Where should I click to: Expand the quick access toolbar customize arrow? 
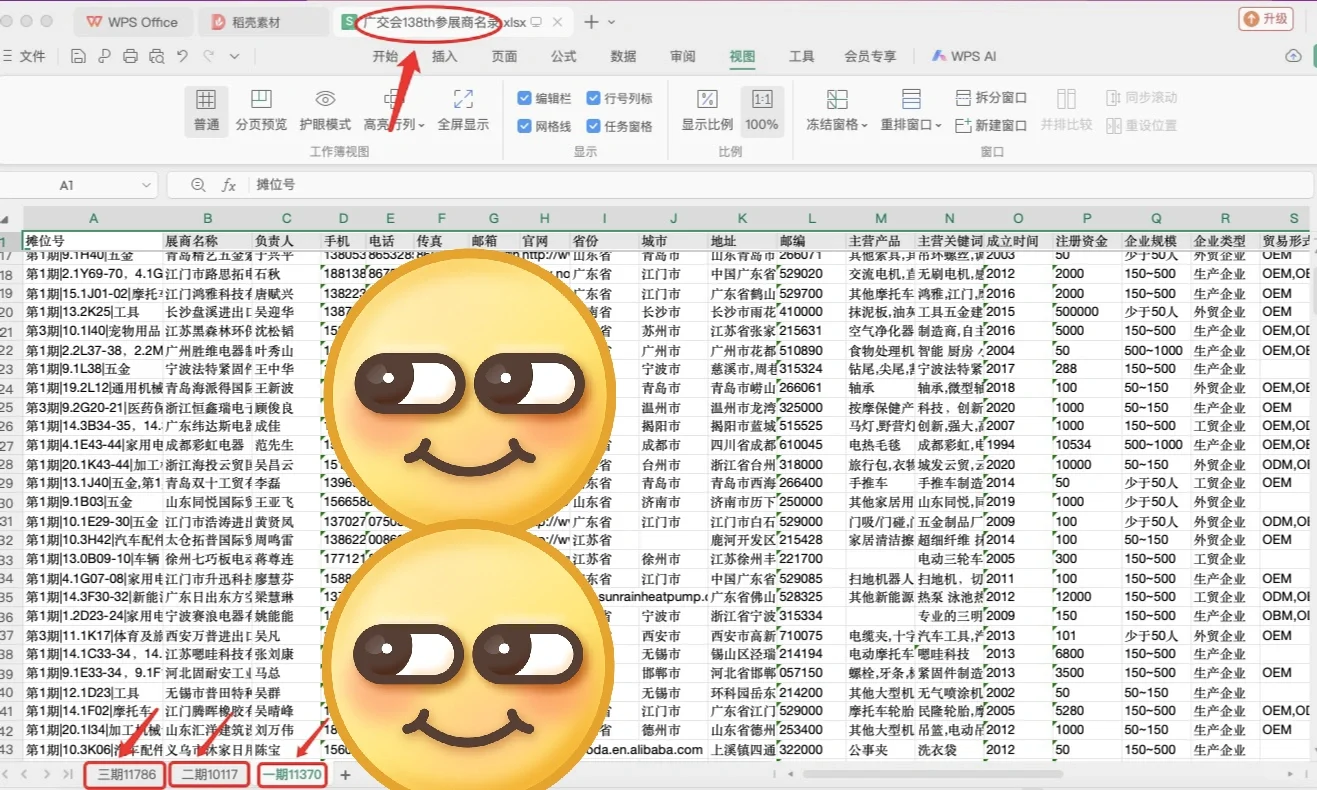tap(236, 56)
